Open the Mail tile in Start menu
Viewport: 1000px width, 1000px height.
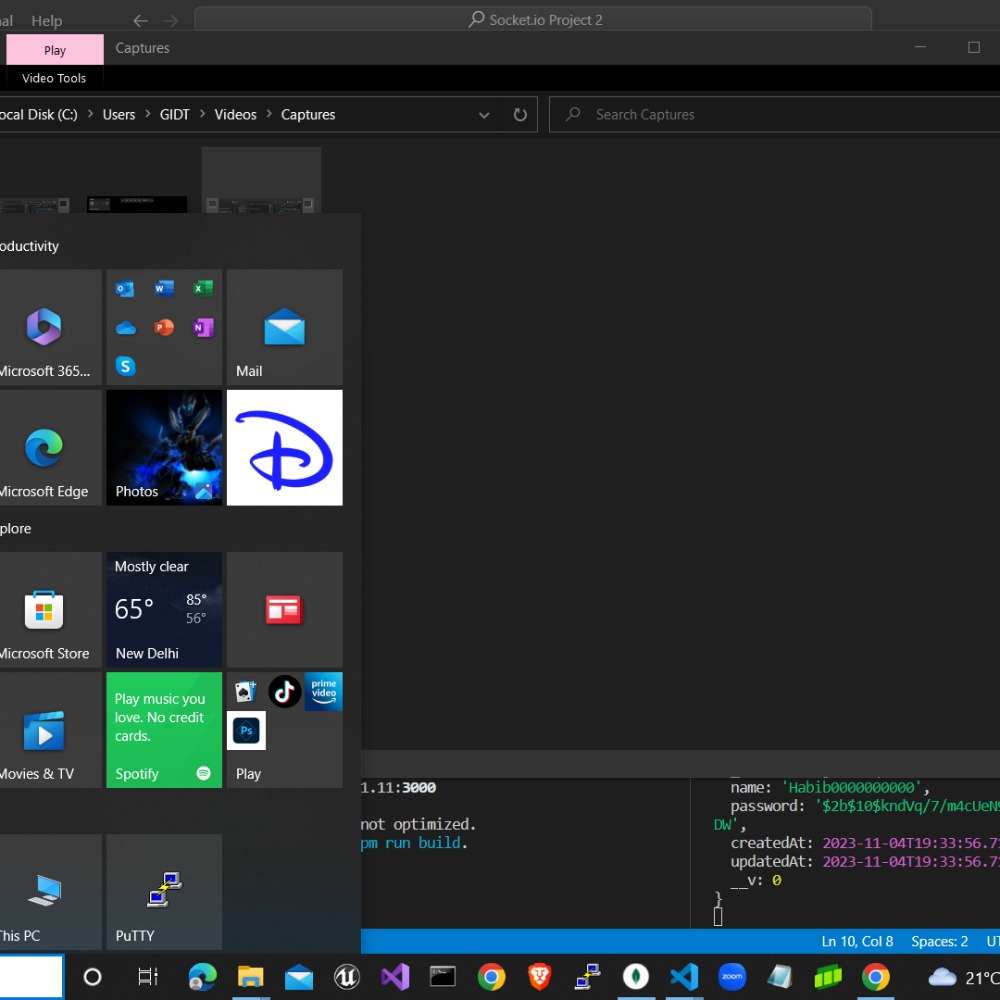pos(284,327)
